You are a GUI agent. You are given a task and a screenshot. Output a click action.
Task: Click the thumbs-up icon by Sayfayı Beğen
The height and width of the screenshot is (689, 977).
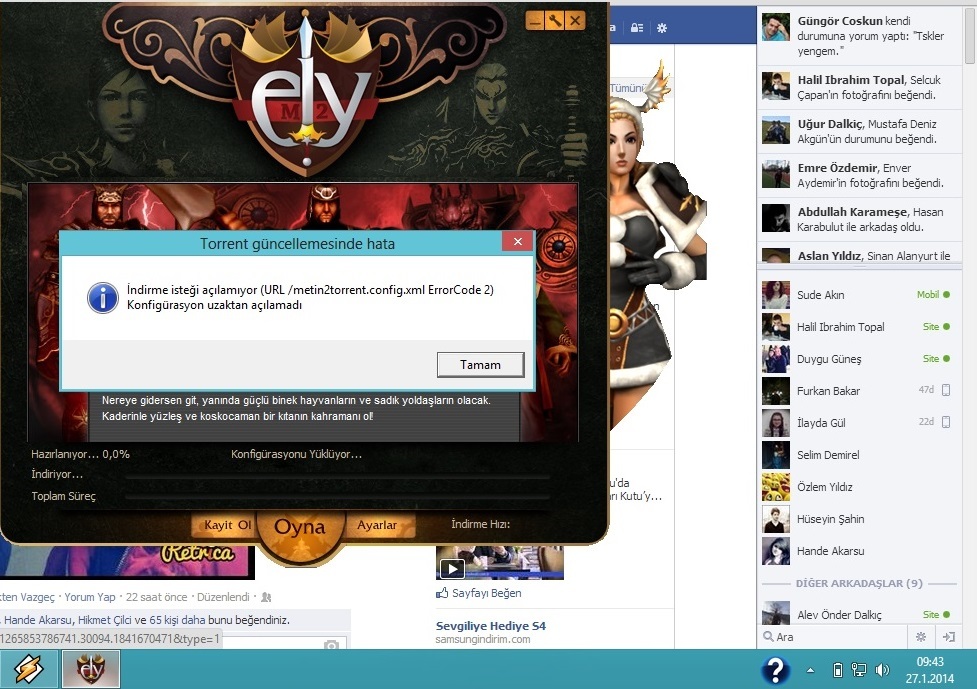tap(442, 593)
